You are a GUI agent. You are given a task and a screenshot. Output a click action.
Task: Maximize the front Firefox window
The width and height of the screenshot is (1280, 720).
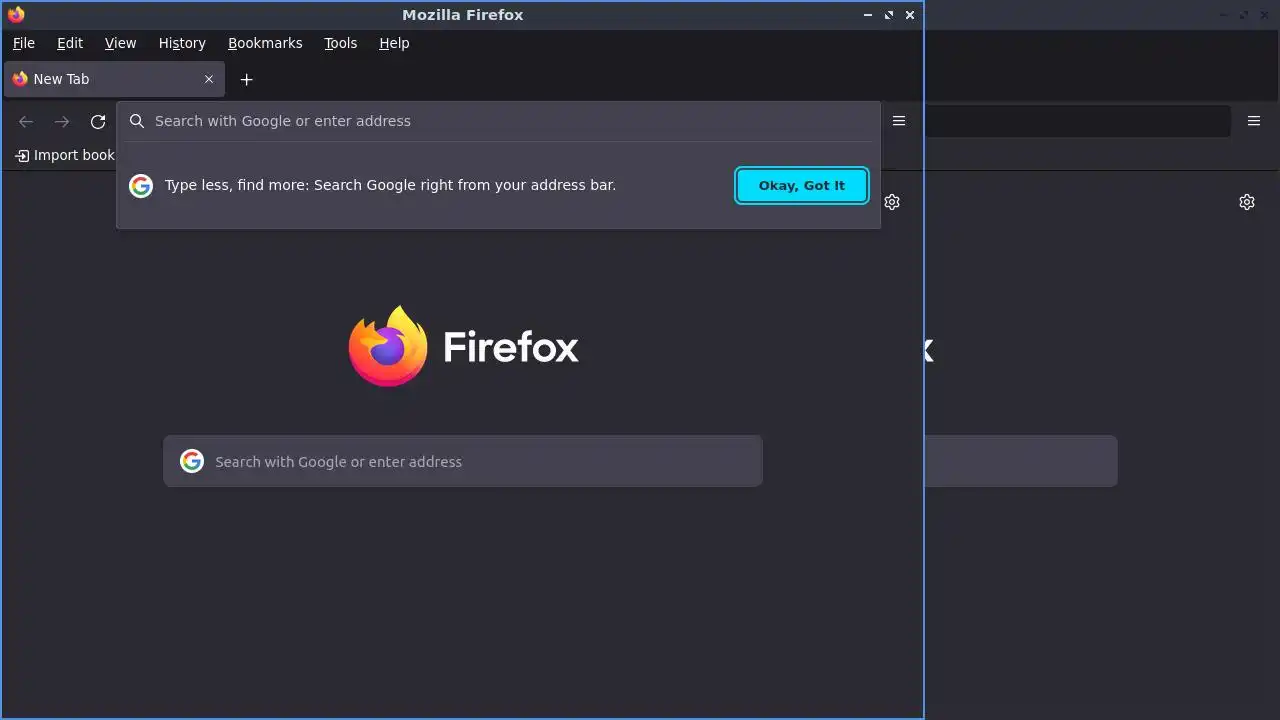pos(889,15)
